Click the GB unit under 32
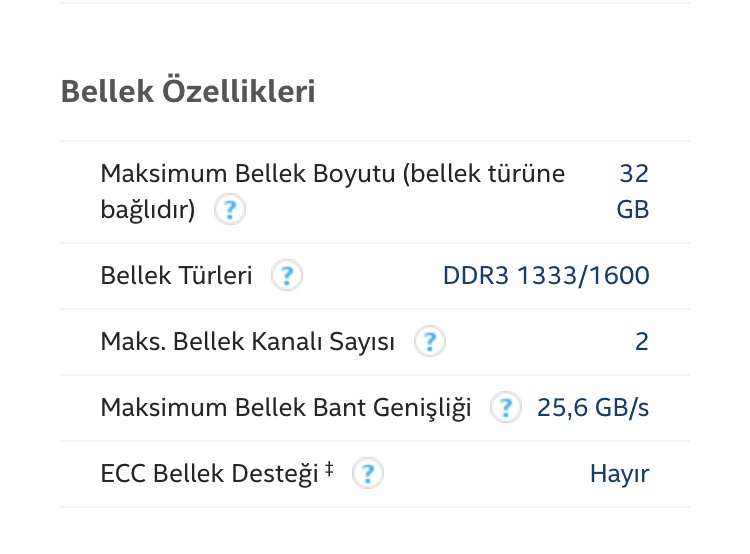Image resolution: width=750 pixels, height=554 pixels. (633, 210)
